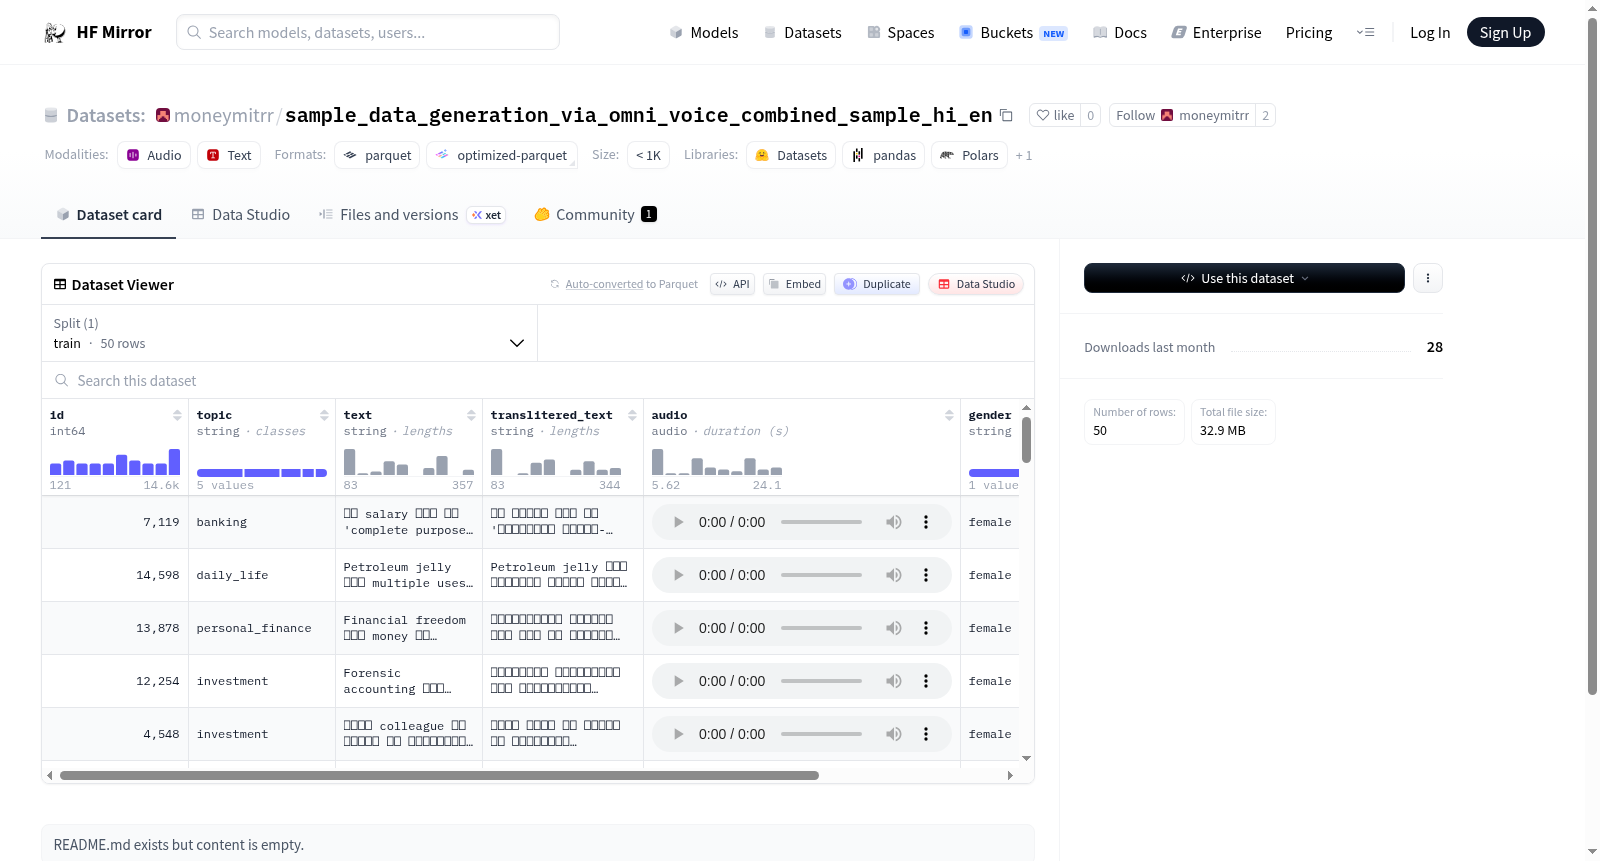Play audio in the personal_finance row

(678, 628)
